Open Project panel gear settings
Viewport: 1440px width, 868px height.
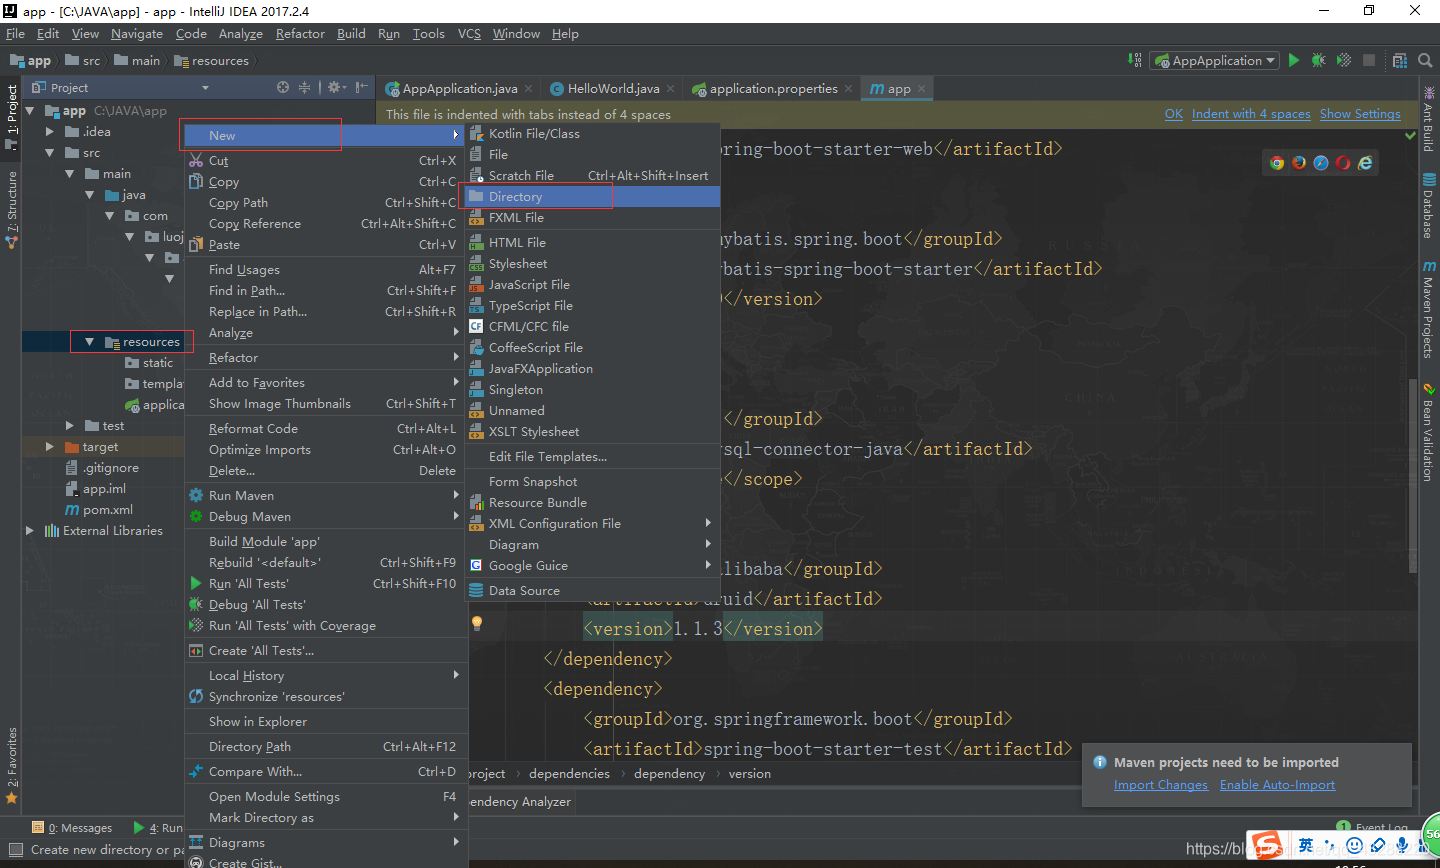(x=336, y=87)
